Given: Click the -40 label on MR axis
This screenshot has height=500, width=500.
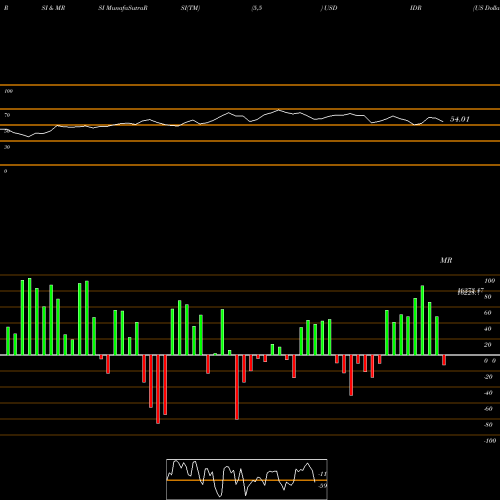Looking at the screenshot, I should coord(488,393).
